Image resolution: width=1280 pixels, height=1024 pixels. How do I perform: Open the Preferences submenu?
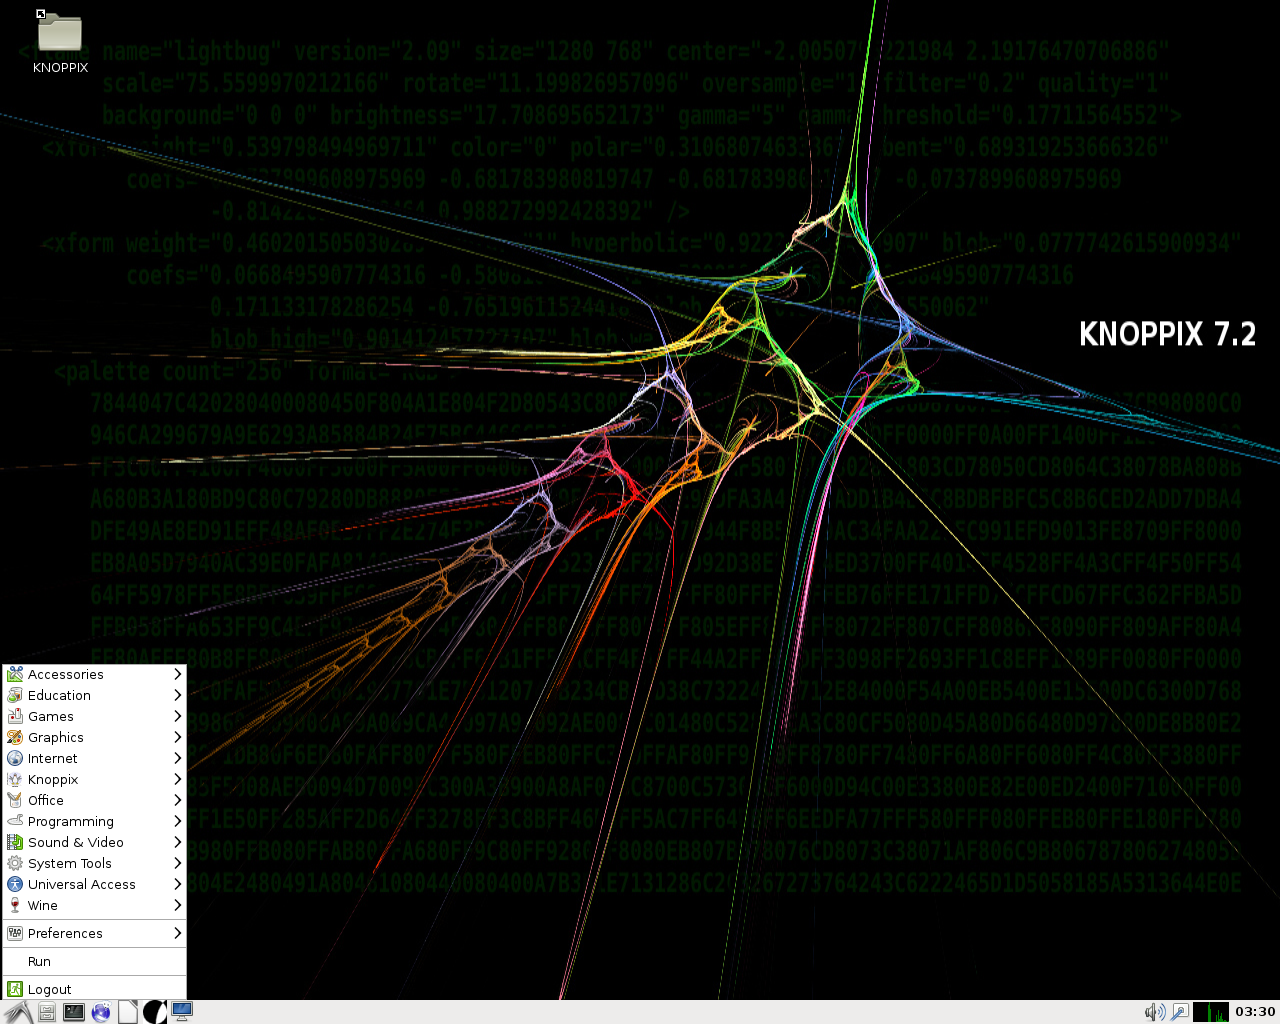pos(94,933)
